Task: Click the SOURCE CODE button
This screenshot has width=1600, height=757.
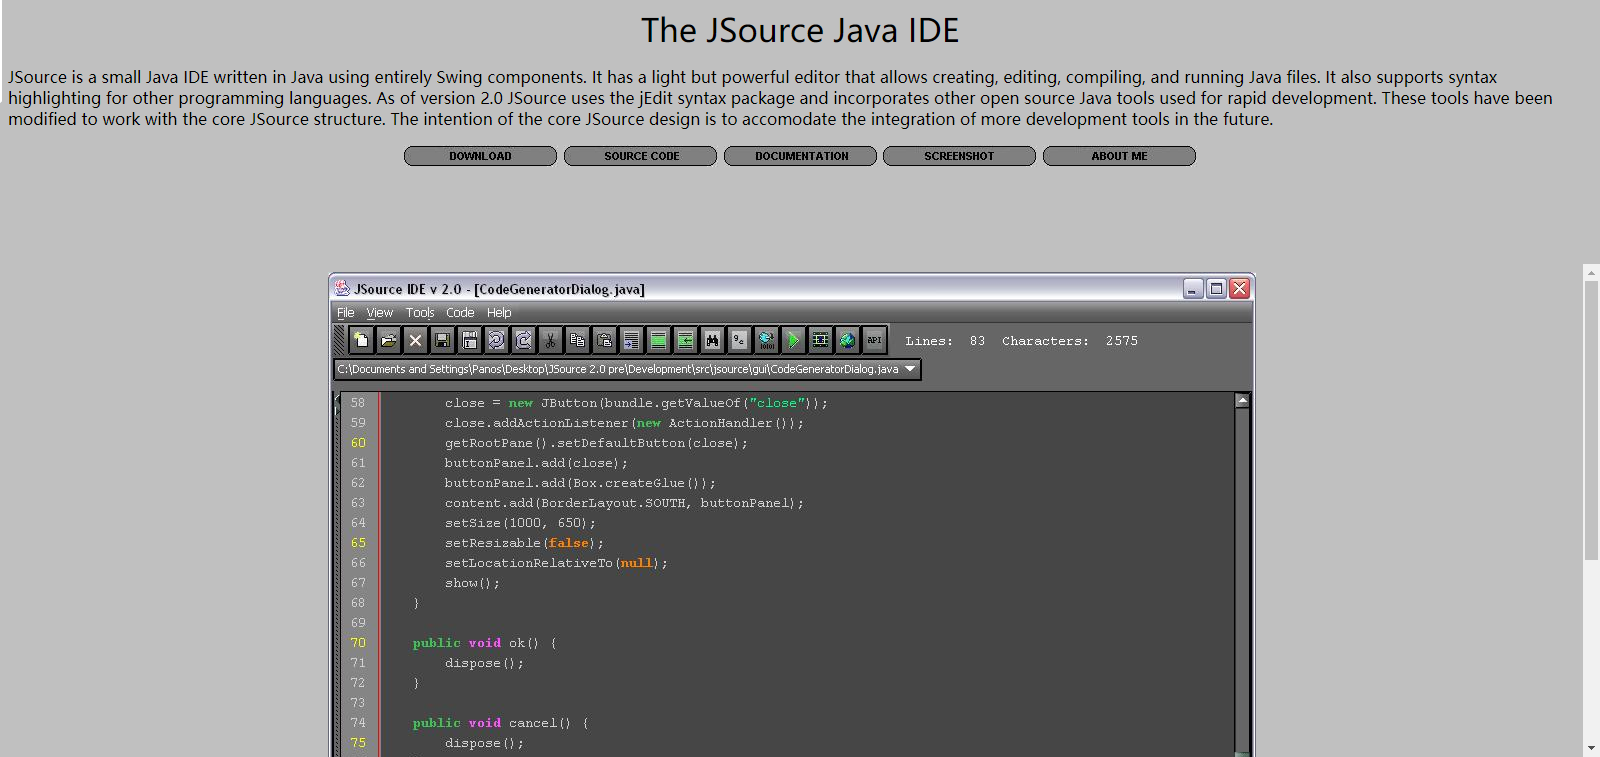Action: click(640, 156)
